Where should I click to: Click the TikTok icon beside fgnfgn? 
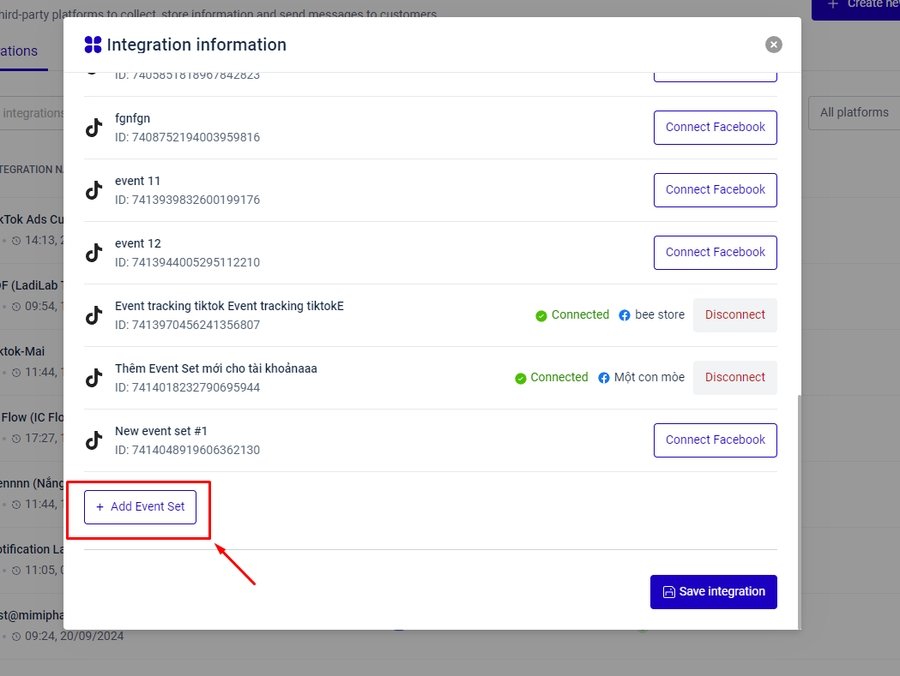pyautogui.click(x=94, y=128)
